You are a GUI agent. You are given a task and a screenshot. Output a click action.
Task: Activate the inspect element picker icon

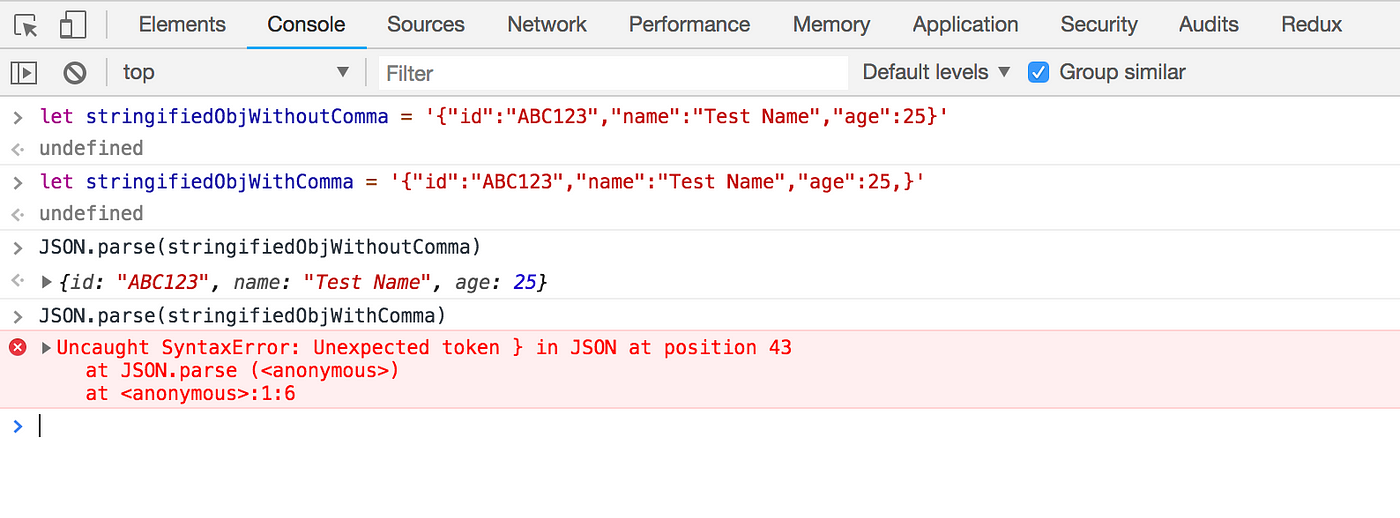click(x=26, y=25)
